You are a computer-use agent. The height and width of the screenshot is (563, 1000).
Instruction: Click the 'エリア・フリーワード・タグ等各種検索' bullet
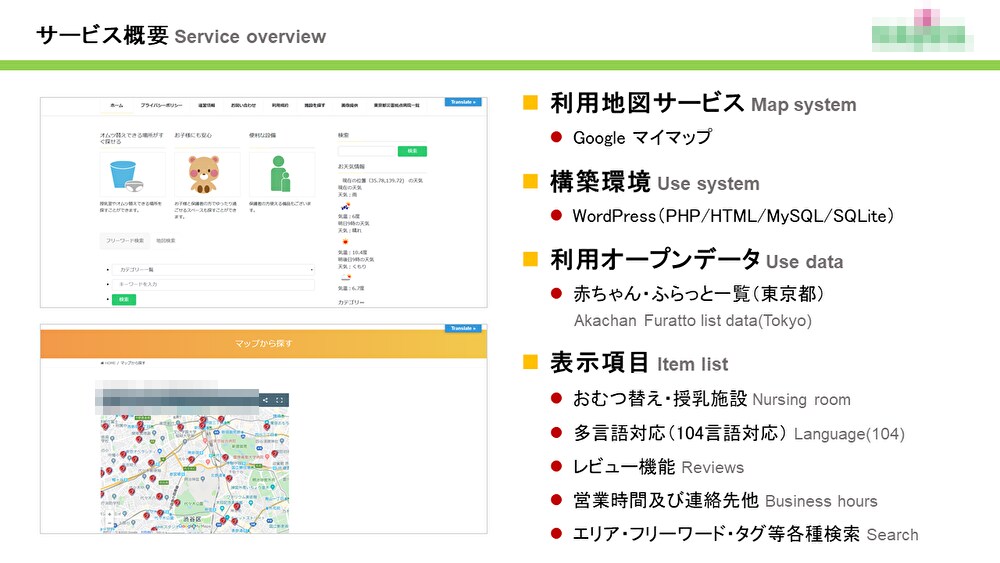pyautogui.click(x=716, y=534)
